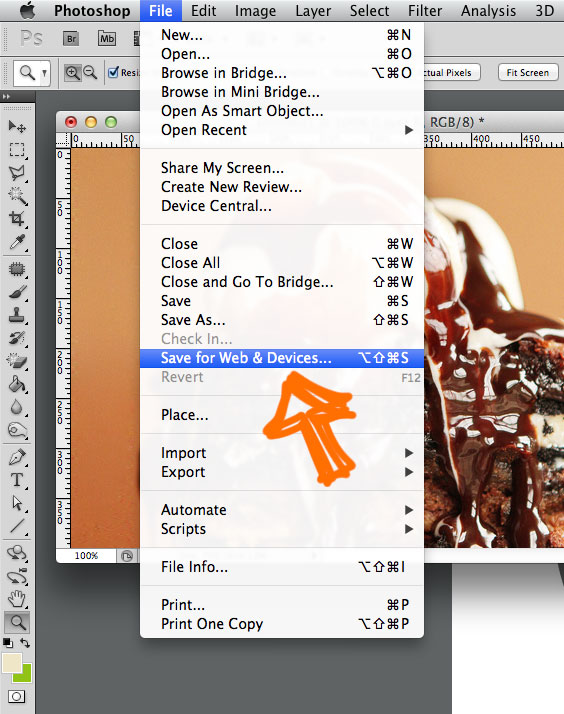The height and width of the screenshot is (714, 564).
Task: Activate the Horizontal Type tool
Action: tap(17, 480)
